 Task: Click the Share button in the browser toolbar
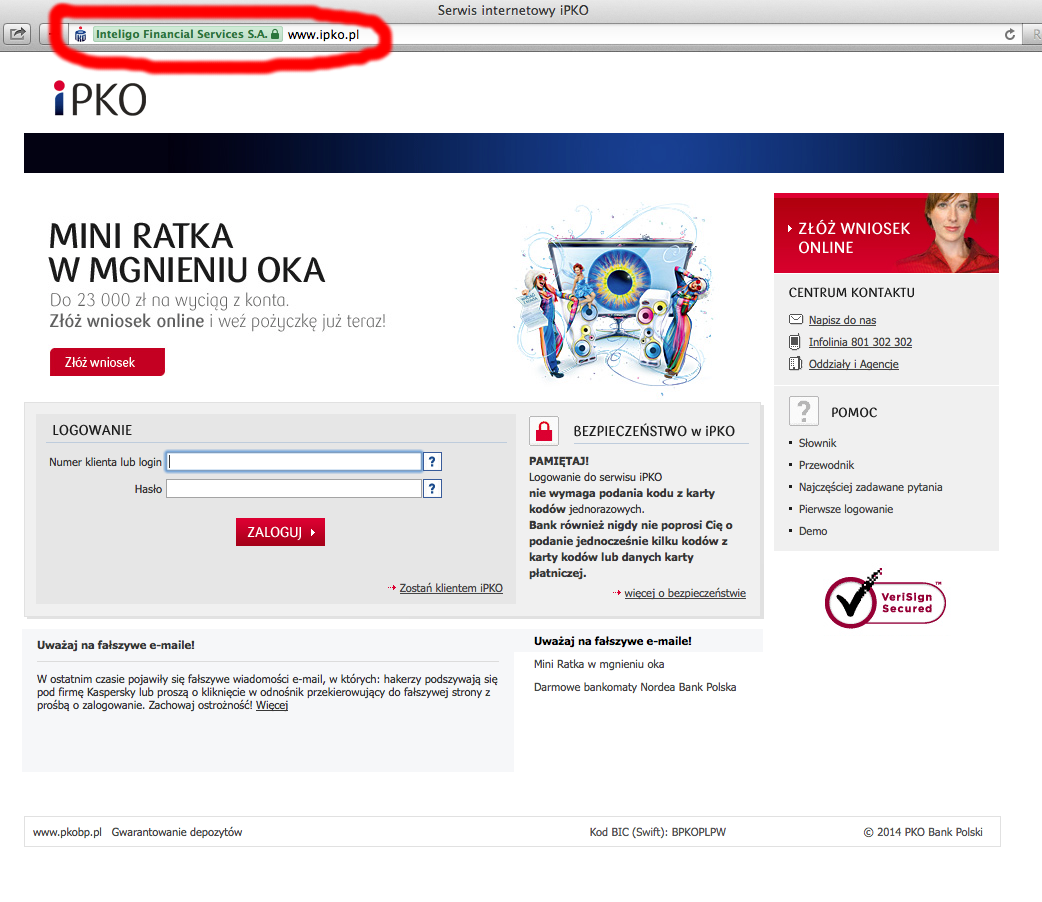[17, 34]
